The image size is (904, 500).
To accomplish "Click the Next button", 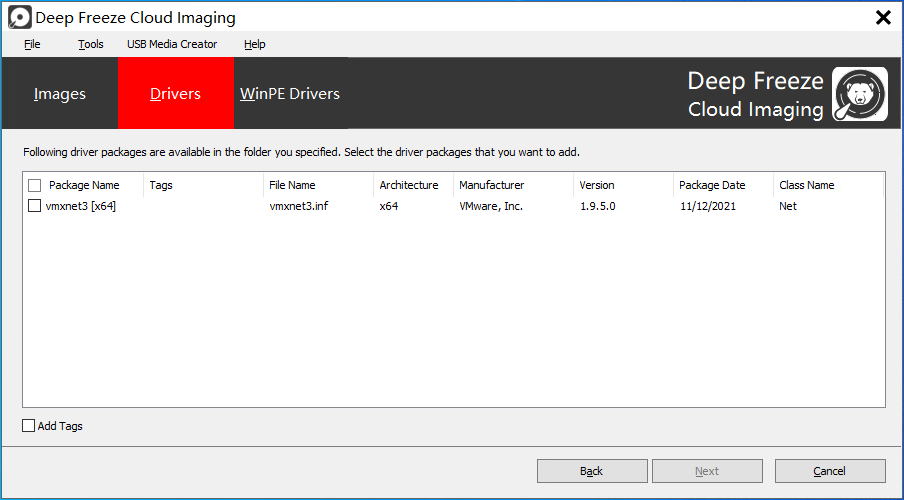I will pos(707,471).
